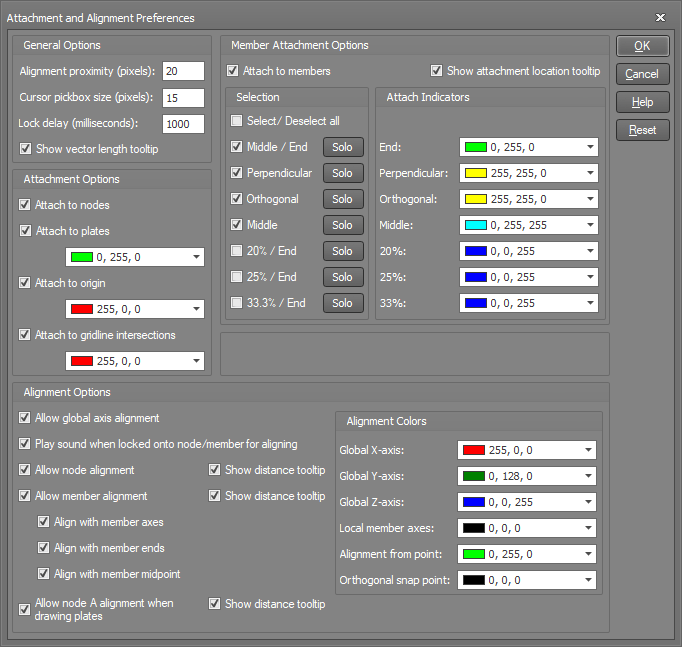Open gridline intersections color dropdown
The width and height of the screenshot is (682, 647).
click(135, 361)
